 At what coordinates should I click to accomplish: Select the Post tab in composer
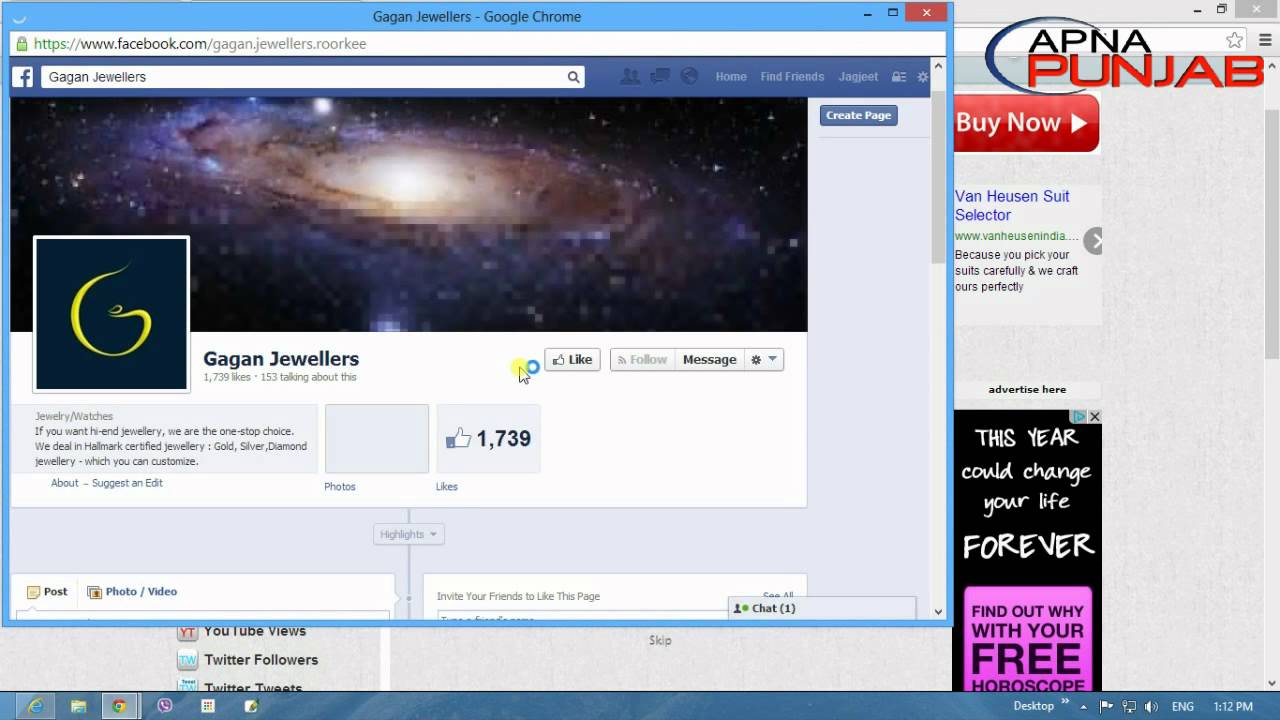pos(47,592)
